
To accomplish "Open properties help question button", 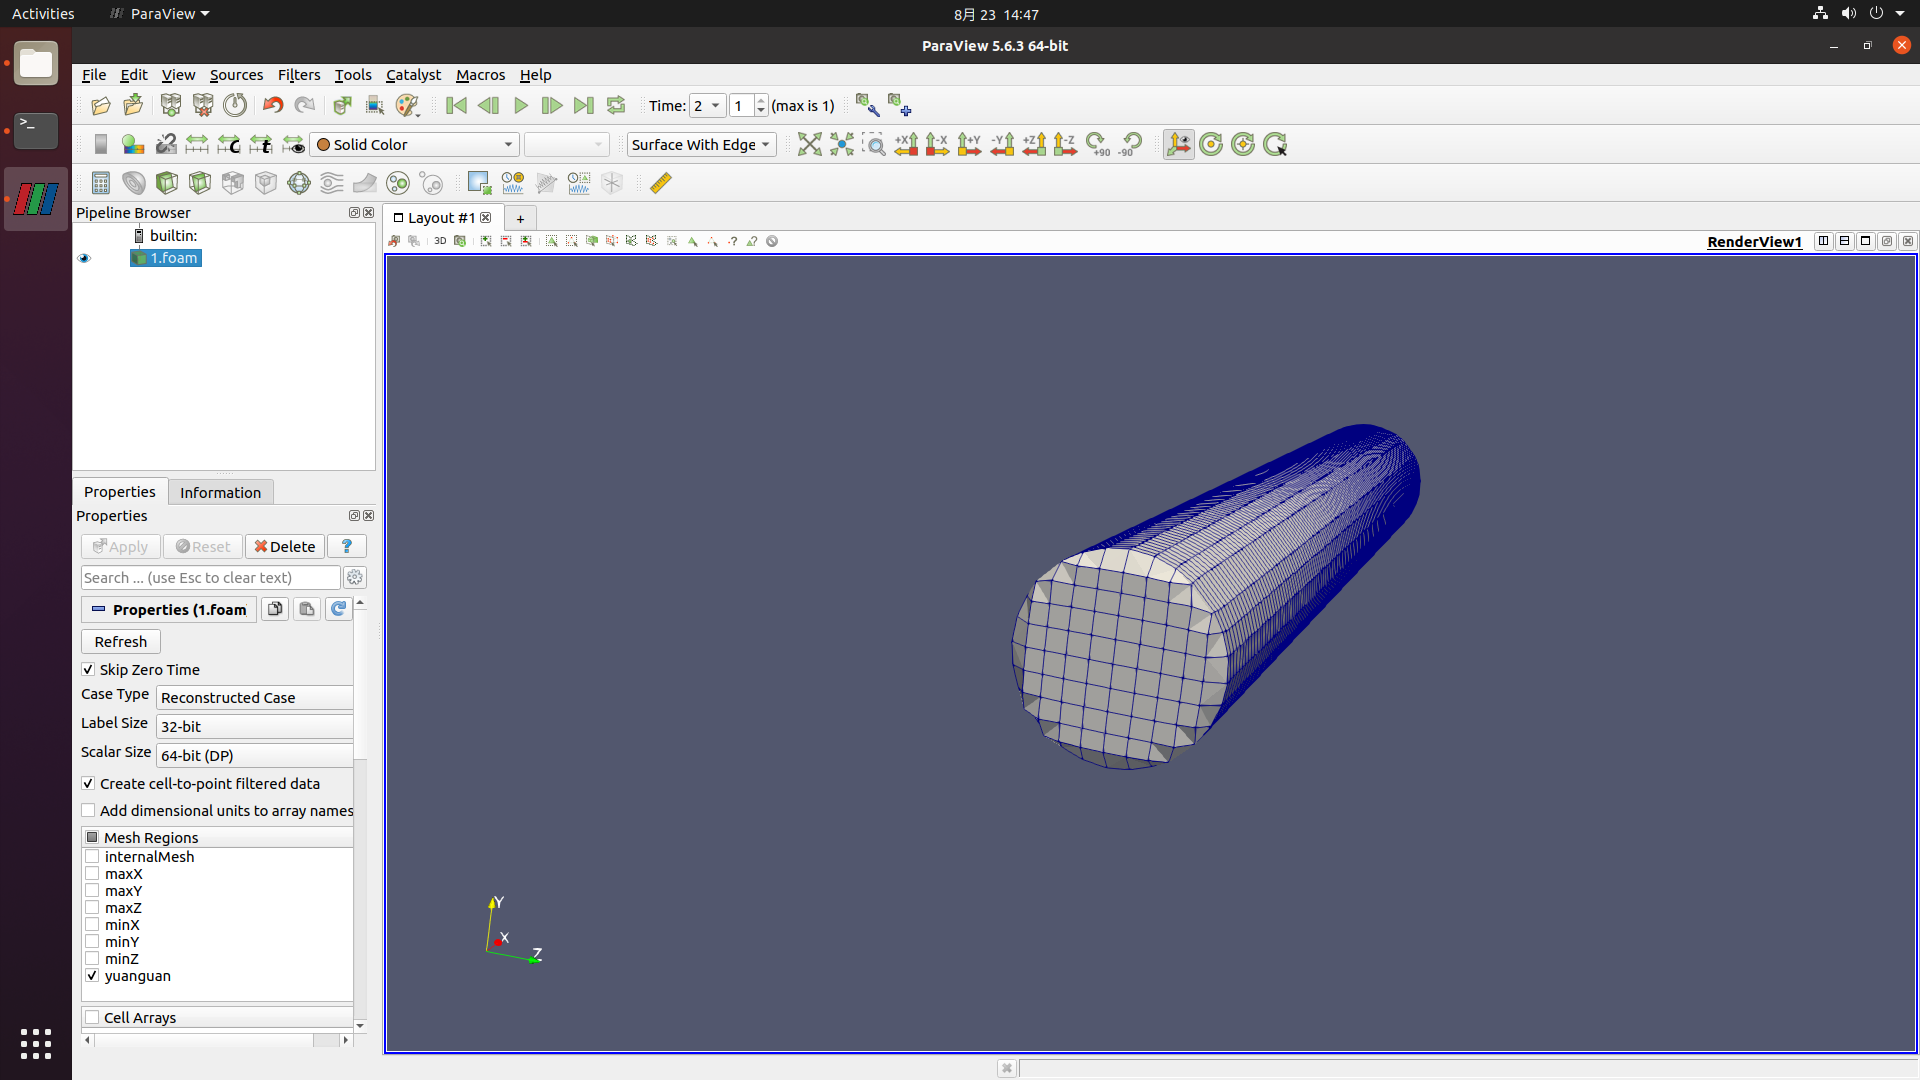I will click(x=347, y=546).
